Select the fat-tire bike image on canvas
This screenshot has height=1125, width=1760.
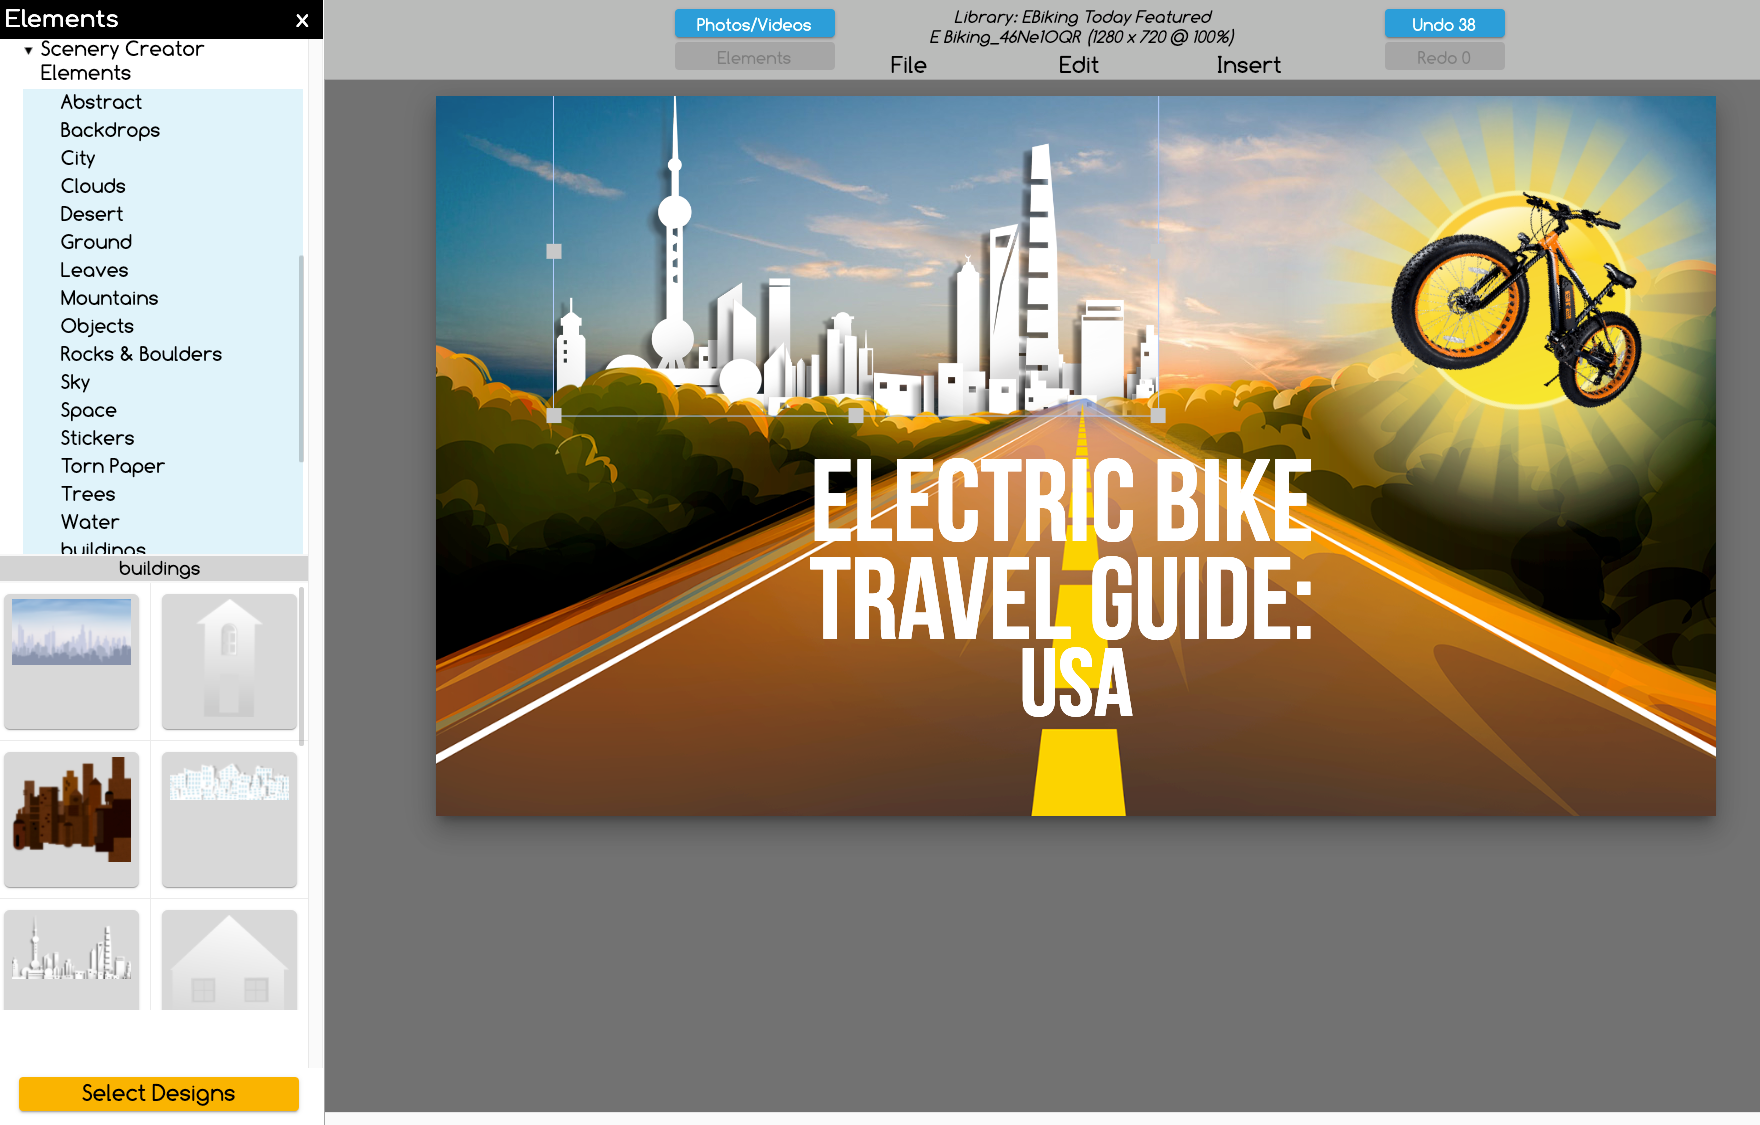[1517, 298]
